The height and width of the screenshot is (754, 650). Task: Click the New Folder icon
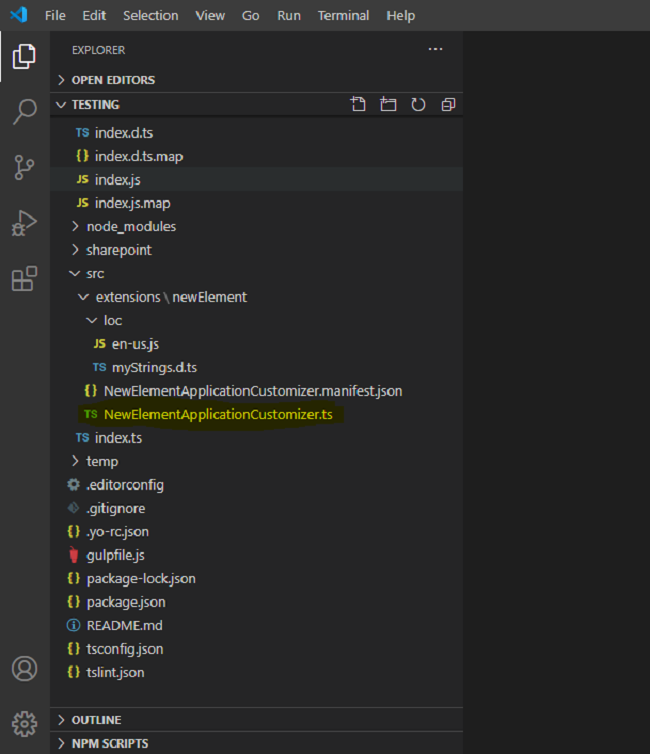(x=388, y=104)
